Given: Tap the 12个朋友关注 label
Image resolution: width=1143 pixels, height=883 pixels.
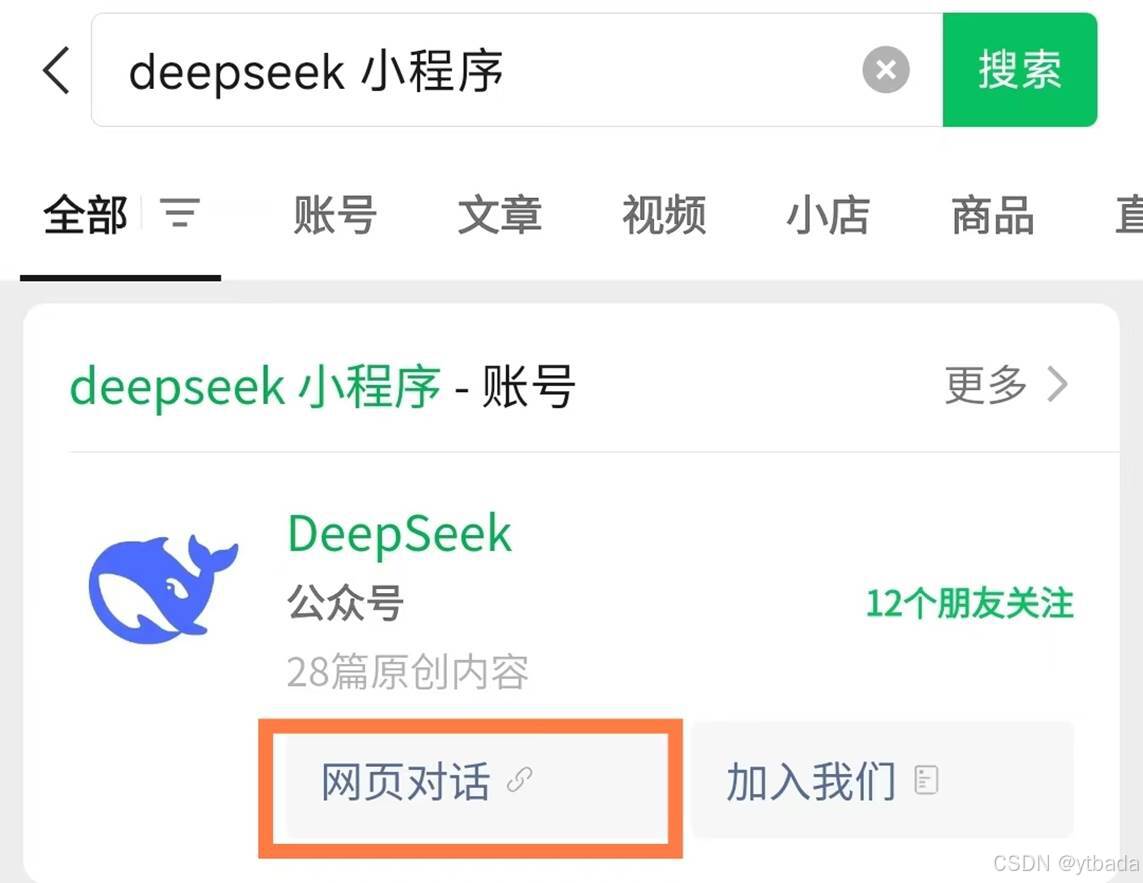Looking at the screenshot, I should pyautogui.click(x=970, y=604).
